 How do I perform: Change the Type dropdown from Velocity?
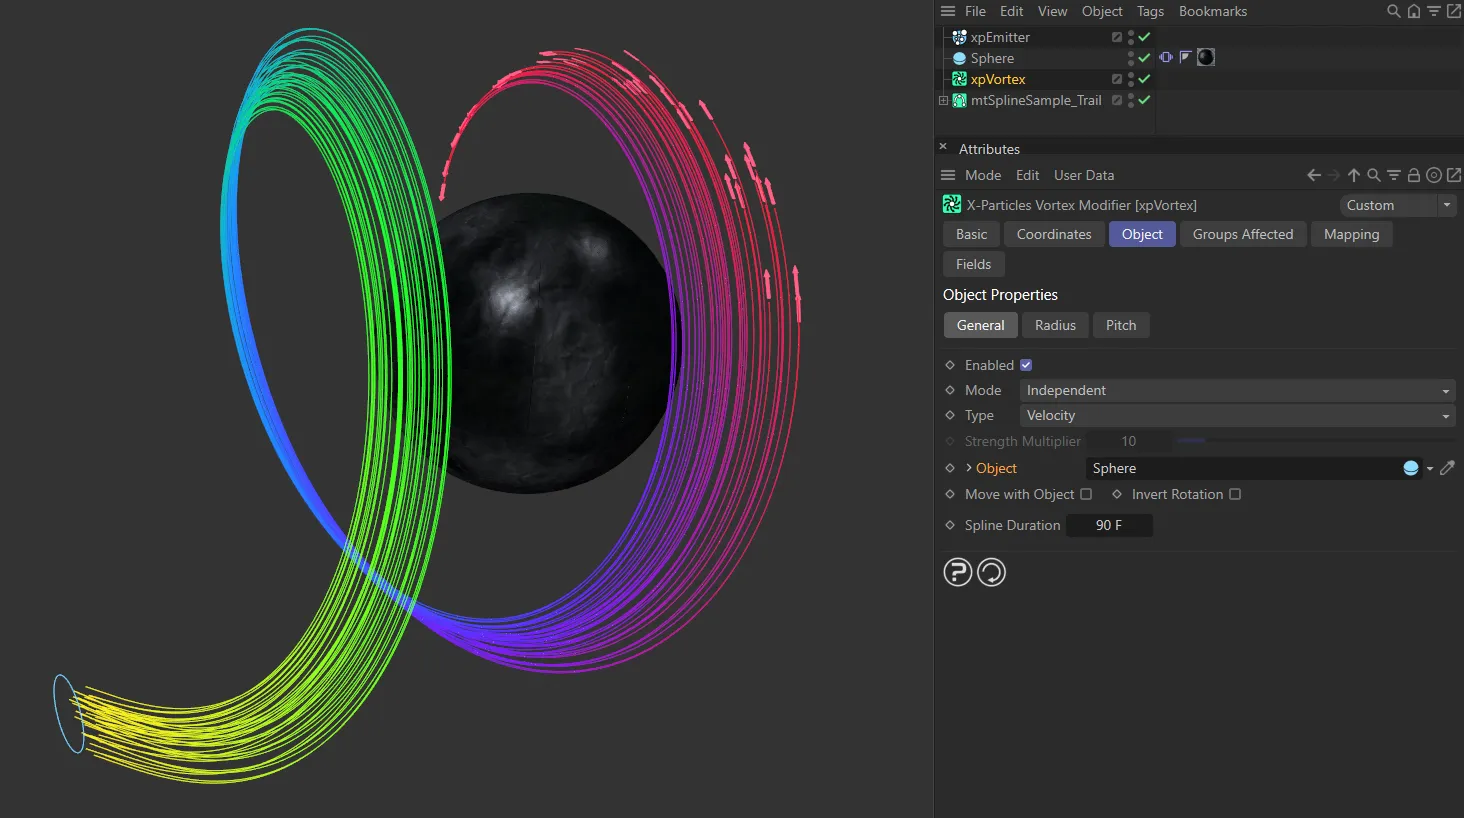click(1237, 415)
